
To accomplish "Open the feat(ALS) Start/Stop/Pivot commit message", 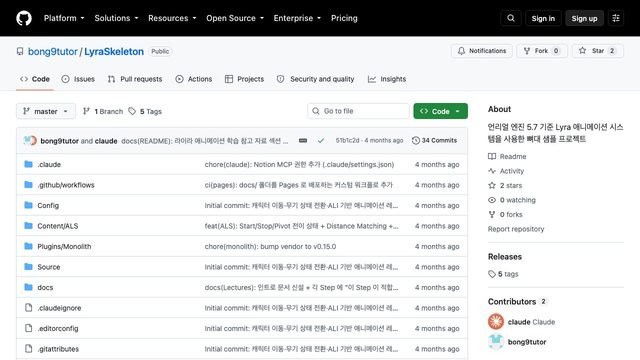I will (302, 226).
